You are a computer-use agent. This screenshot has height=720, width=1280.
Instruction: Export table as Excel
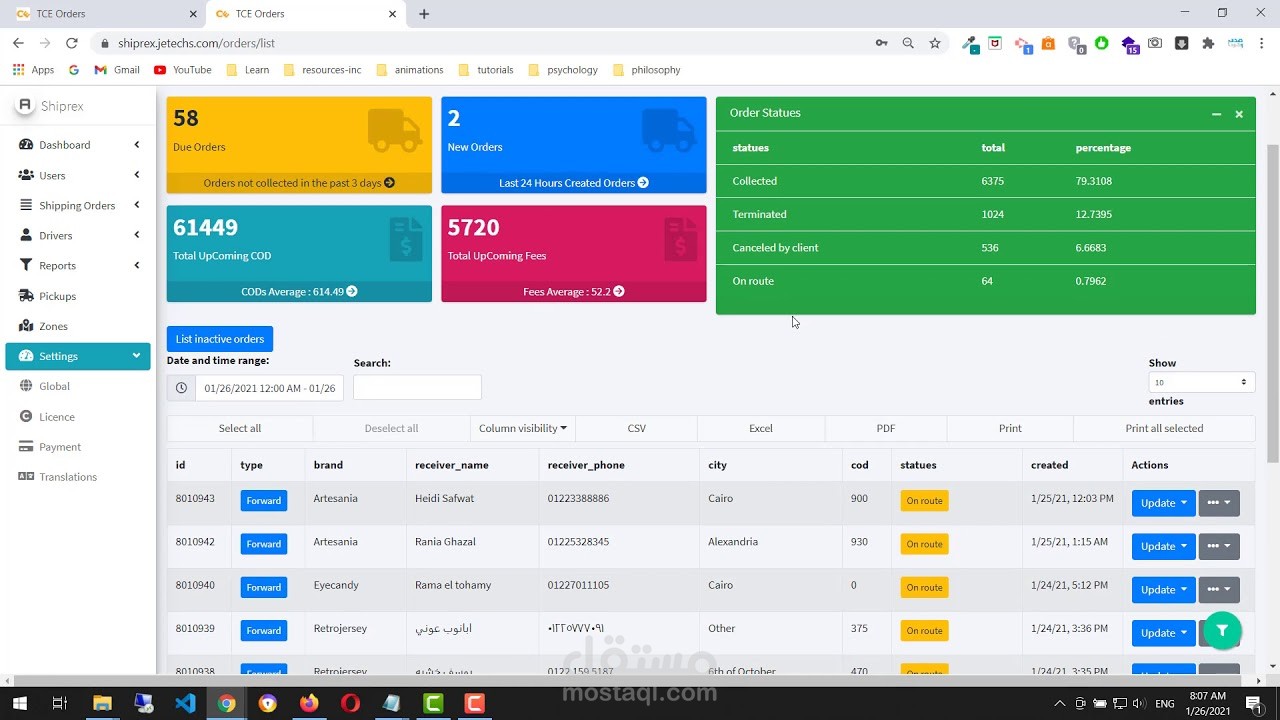(x=761, y=428)
